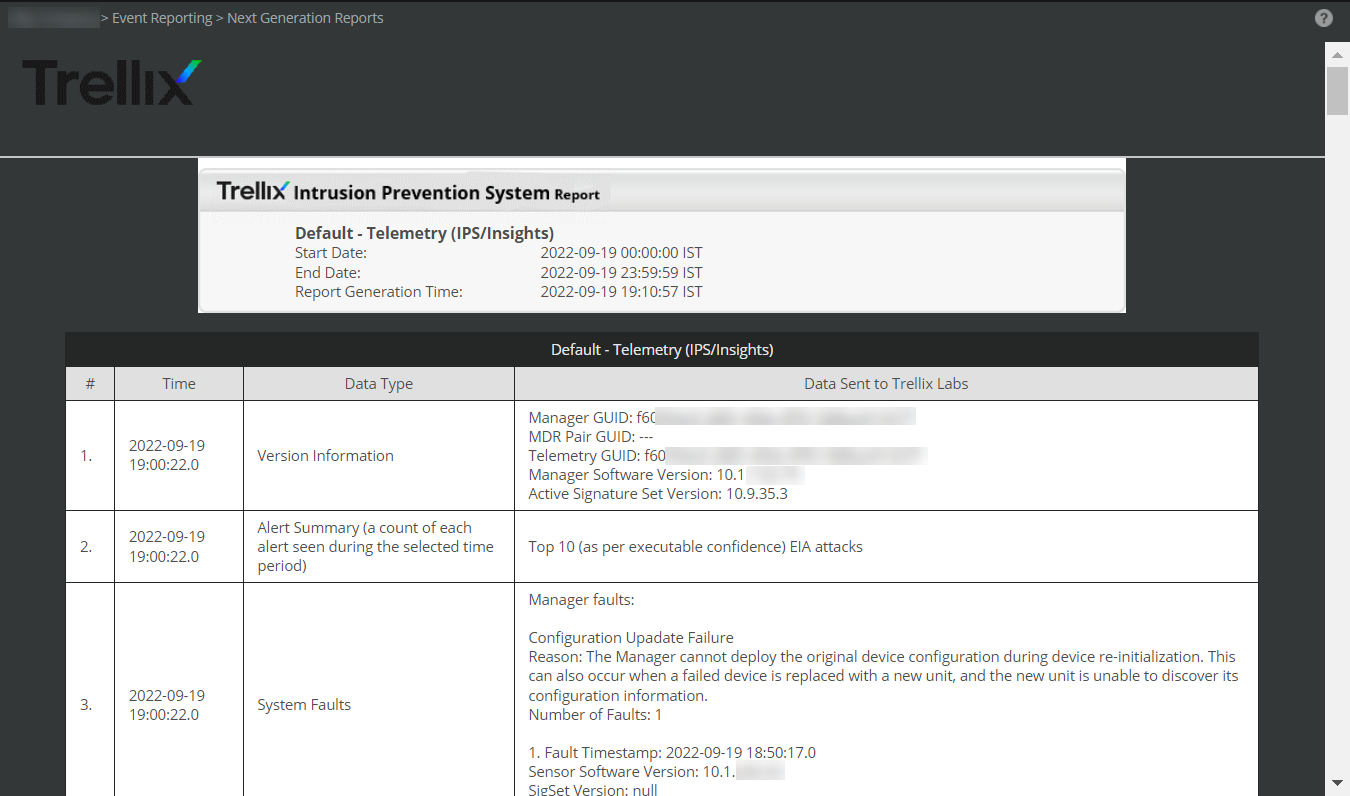Click the timestamp in the System Faults row
The height and width of the screenshot is (796, 1350).
tap(167, 705)
